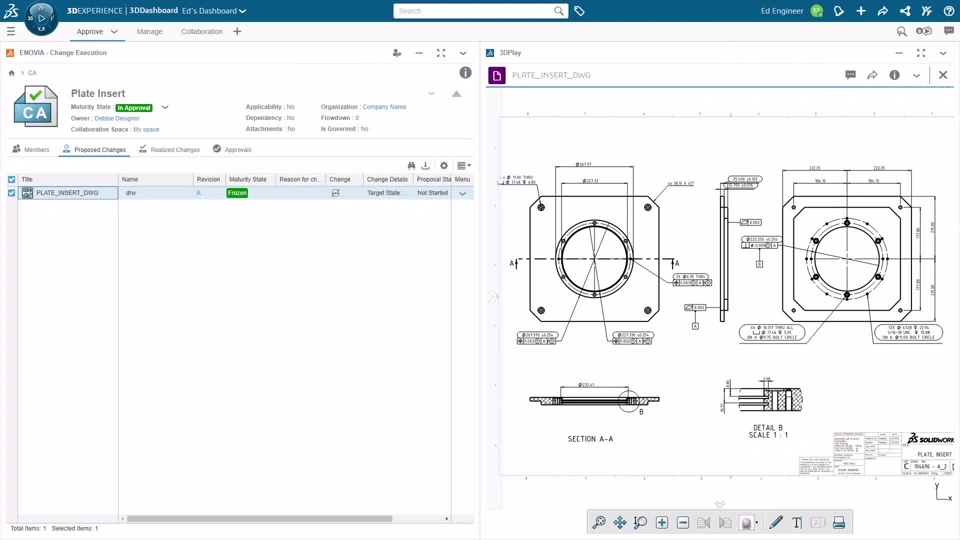
Task: Click the 3DPlay share arrow icon
Action: coord(872,75)
